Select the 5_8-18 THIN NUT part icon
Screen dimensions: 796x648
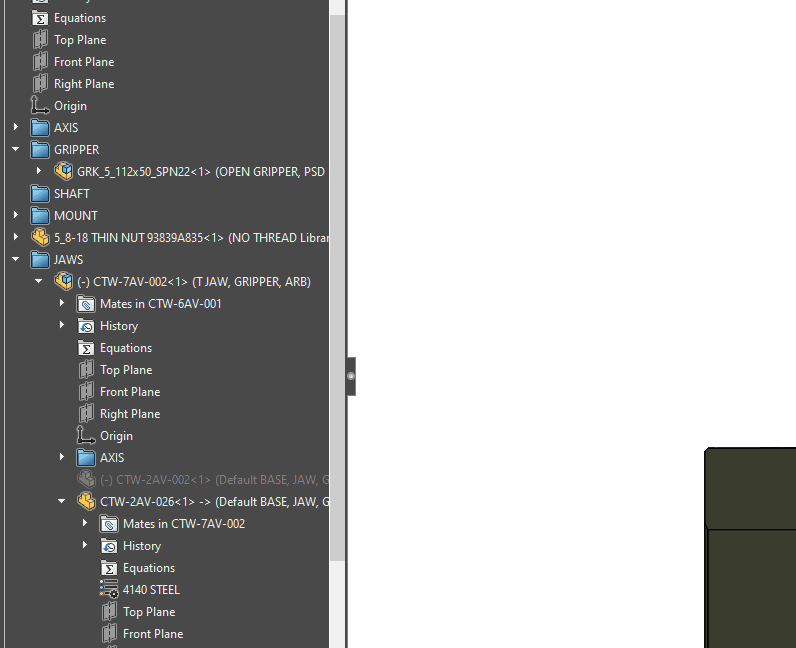tap(40, 238)
